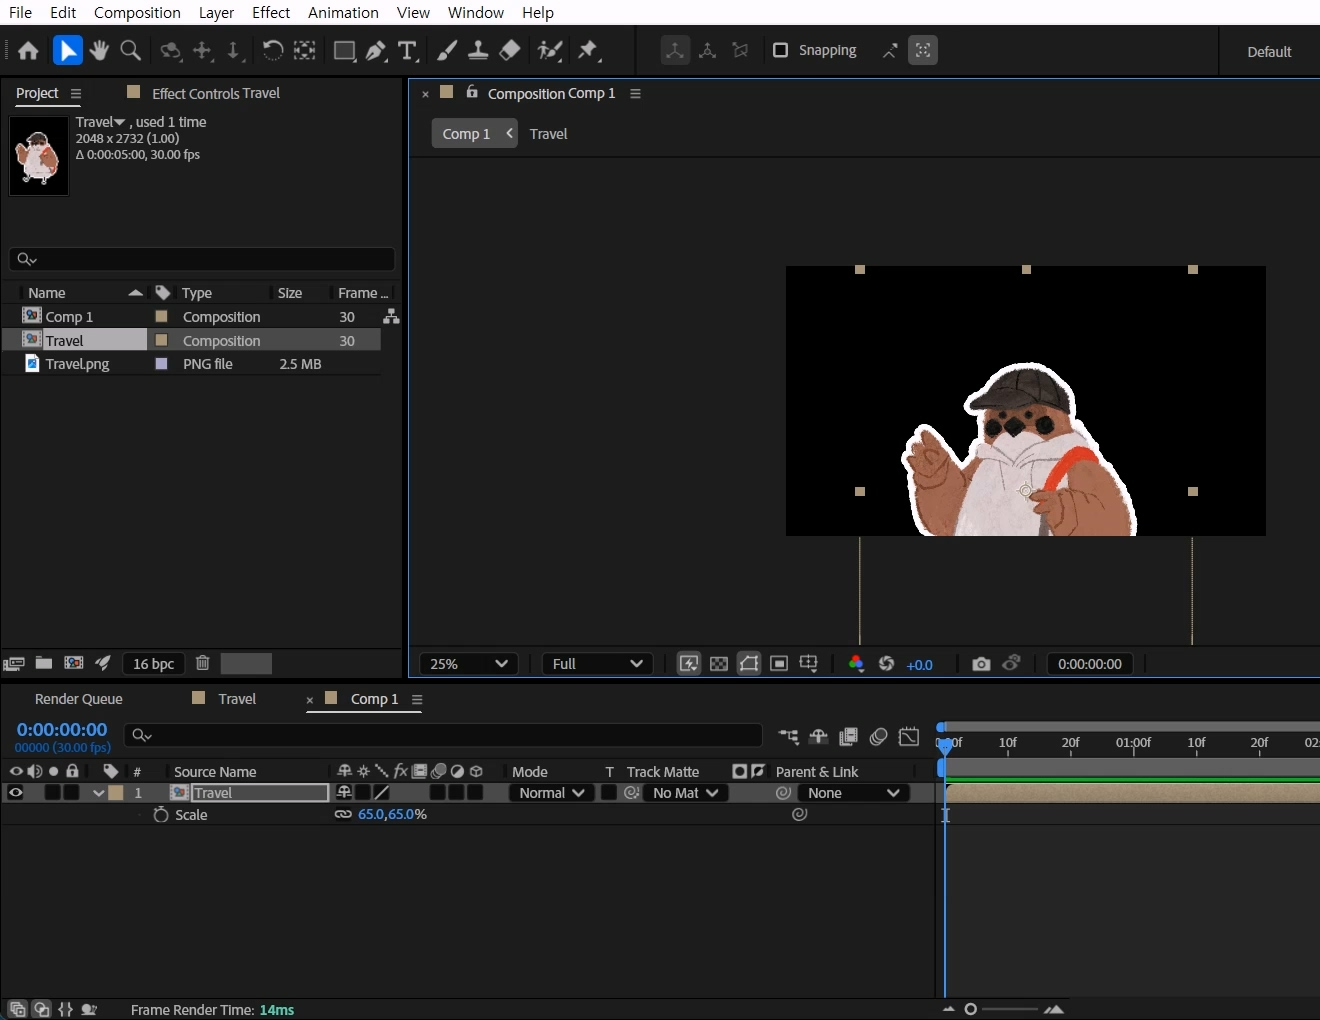Select the Hand tool
Viewport: 1320px width, 1020px height.
coord(99,50)
